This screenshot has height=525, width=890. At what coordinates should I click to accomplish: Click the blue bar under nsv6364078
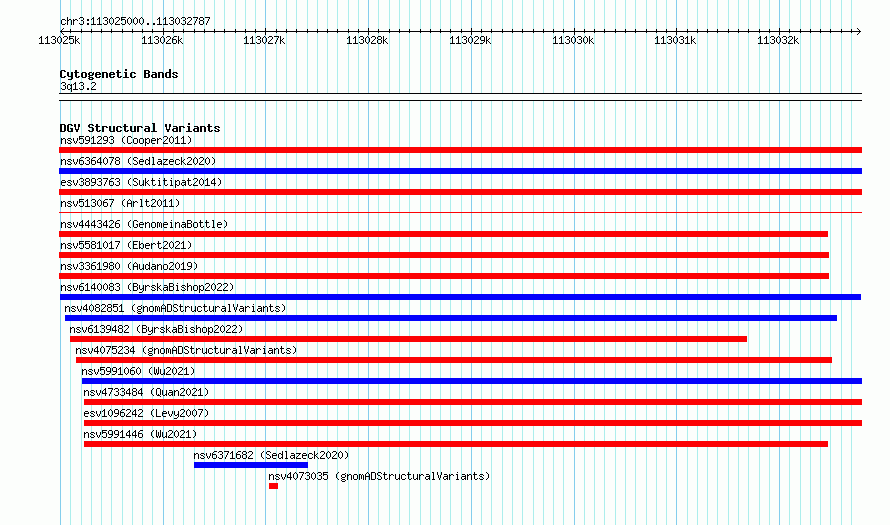pos(460,171)
